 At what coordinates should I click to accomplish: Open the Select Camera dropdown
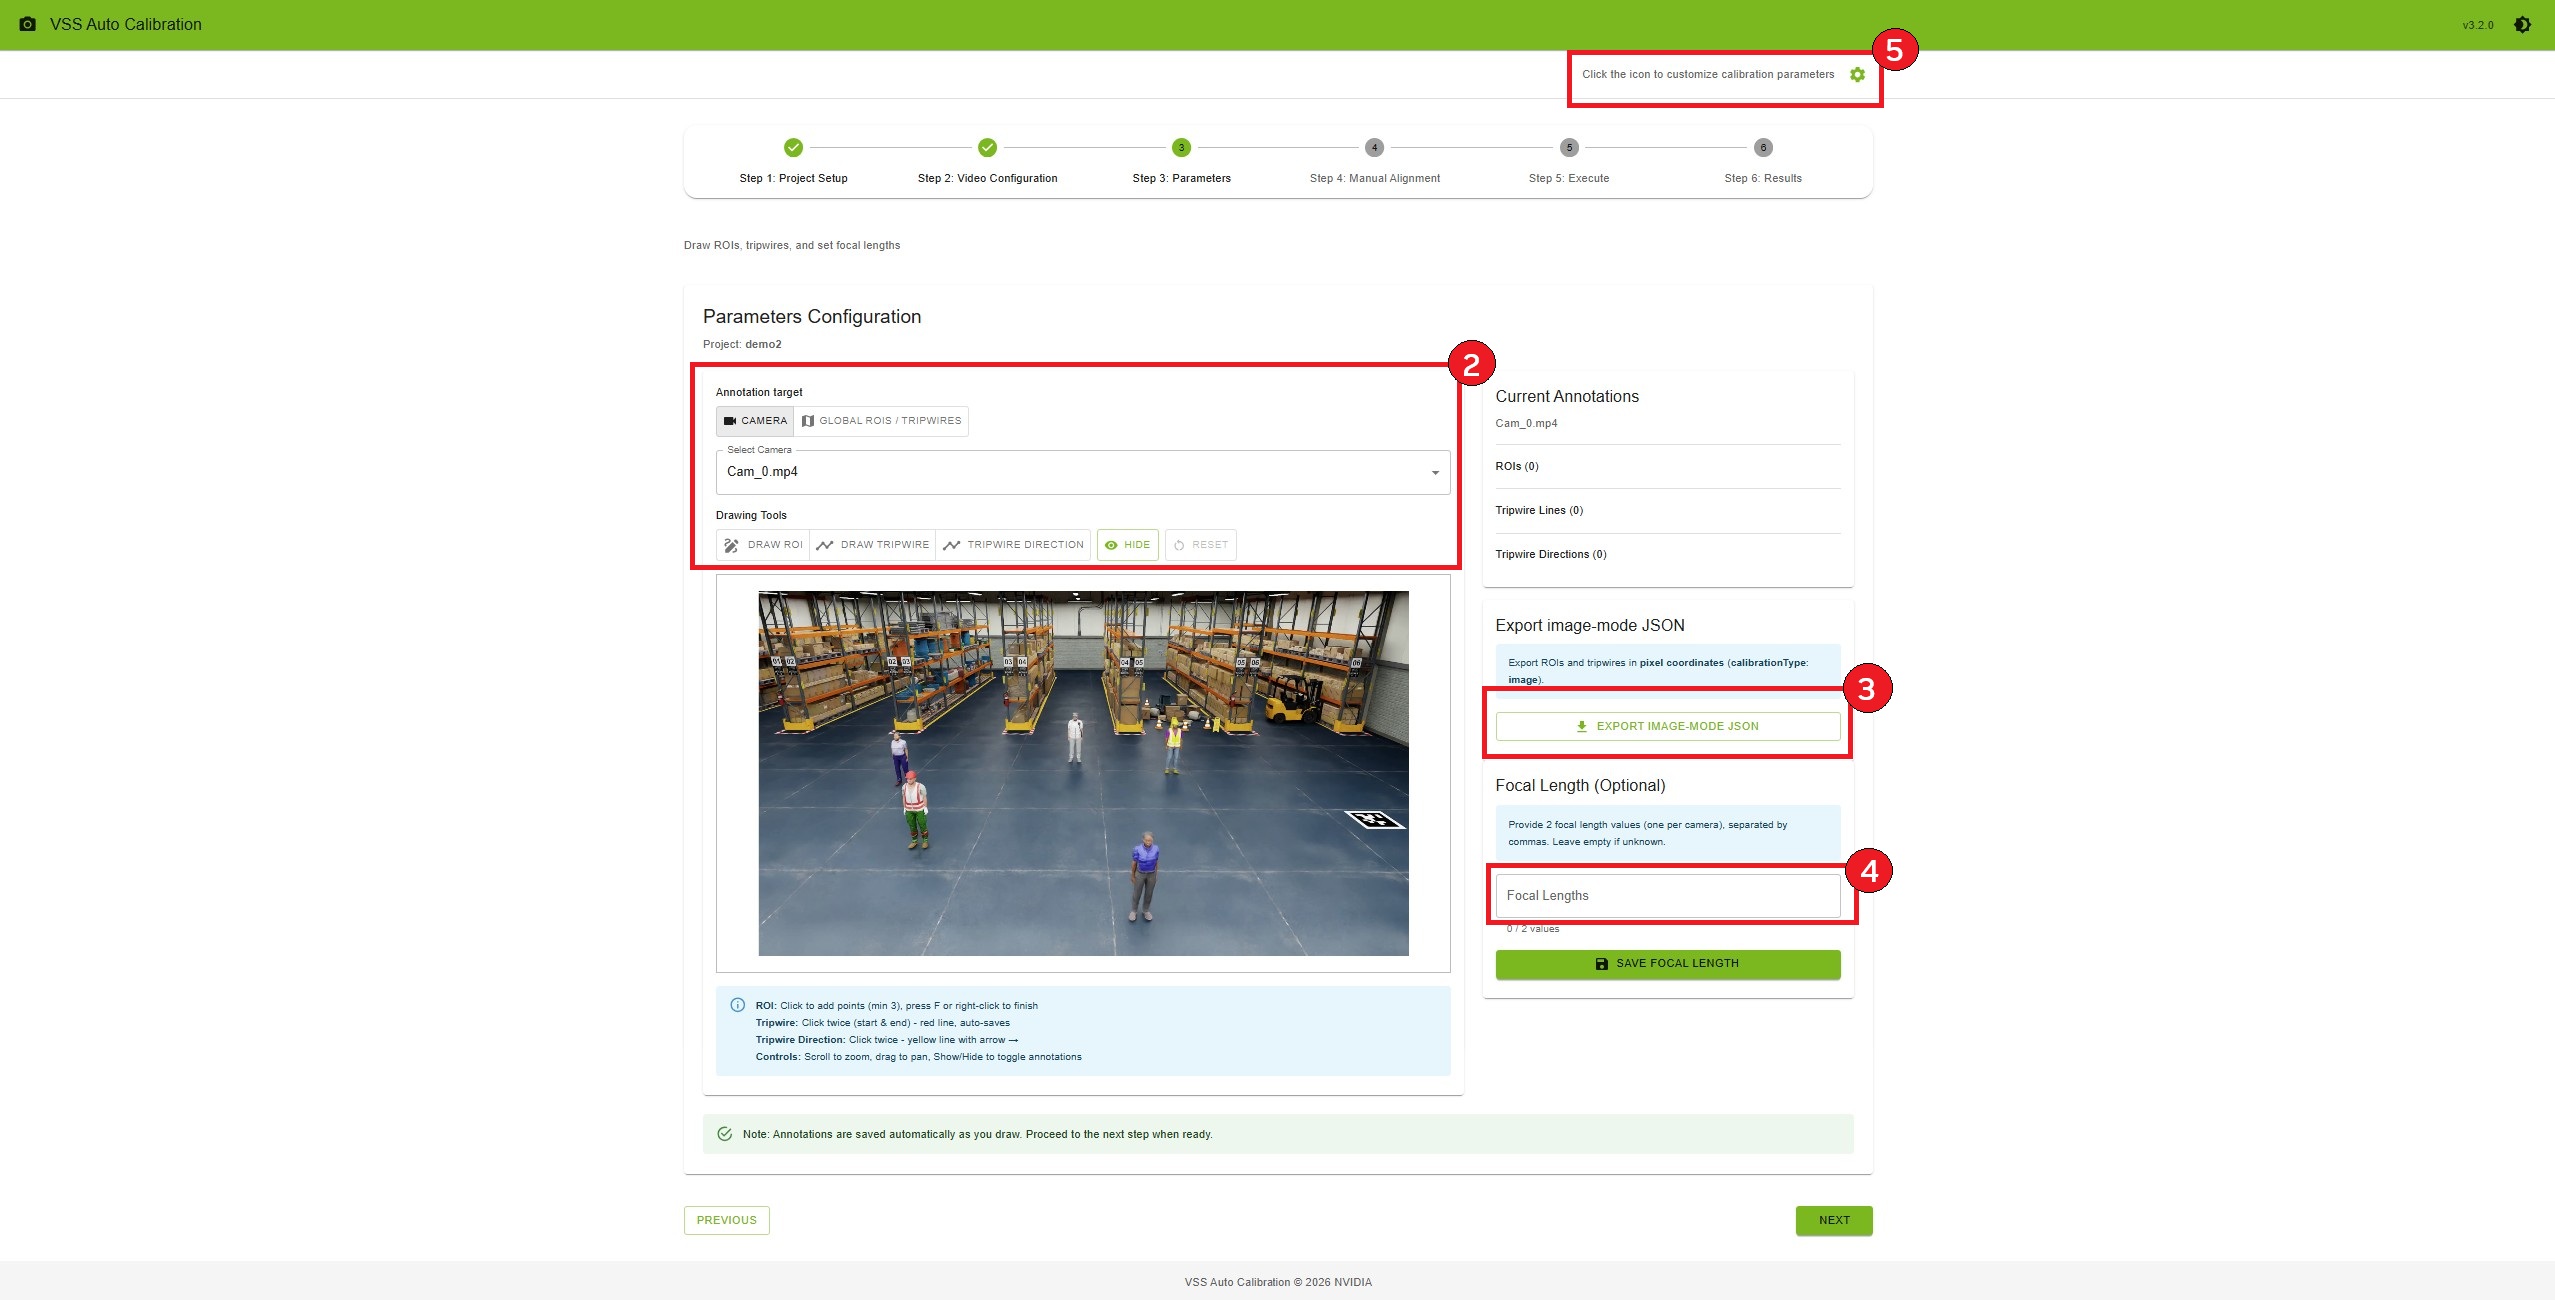click(x=1083, y=472)
